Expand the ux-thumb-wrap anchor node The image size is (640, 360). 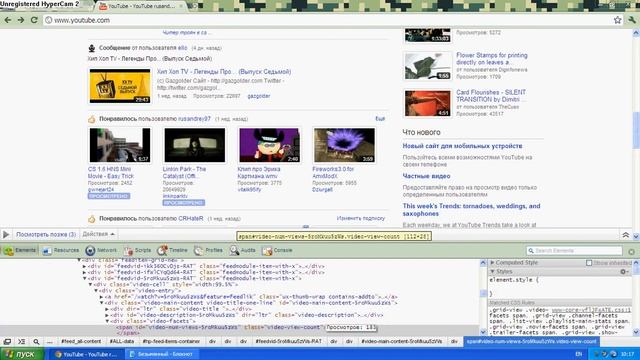[x=102, y=297]
